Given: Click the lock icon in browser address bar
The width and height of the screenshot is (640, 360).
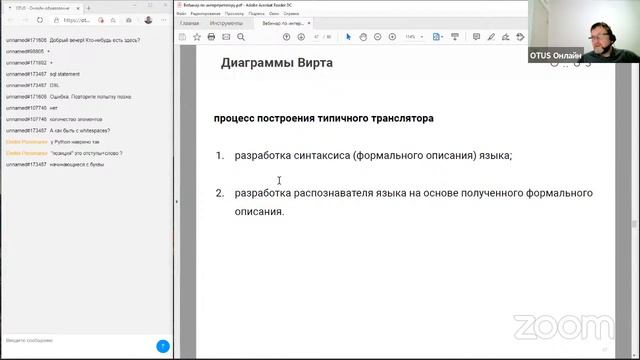Looking at the screenshot, I should point(56,20).
